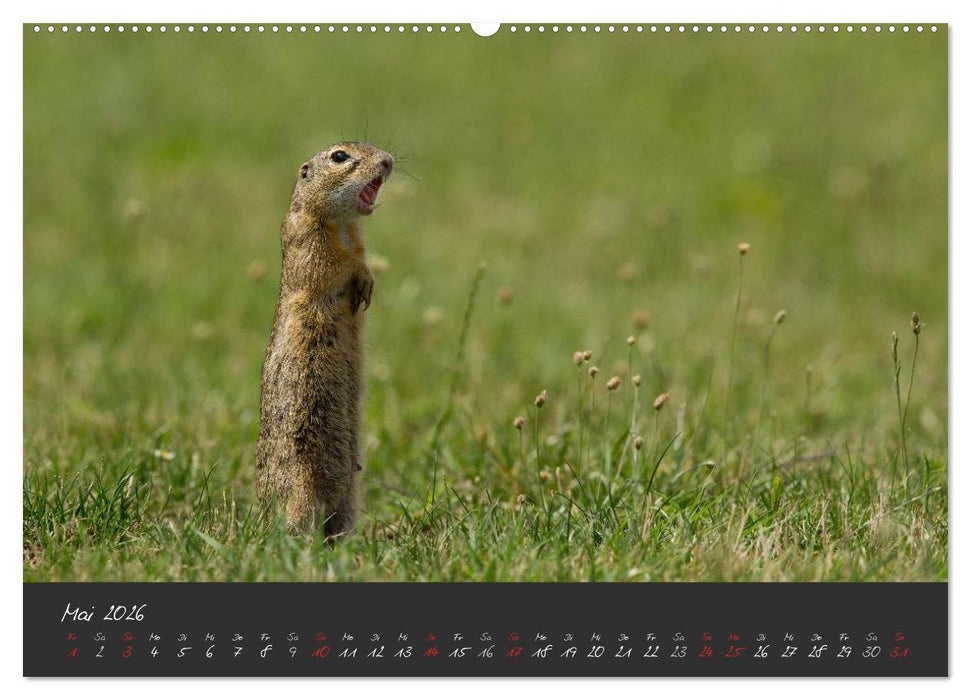The height and width of the screenshot is (700, 971).
Task: Toggle selection of date 2
Action: coord(98,654)
